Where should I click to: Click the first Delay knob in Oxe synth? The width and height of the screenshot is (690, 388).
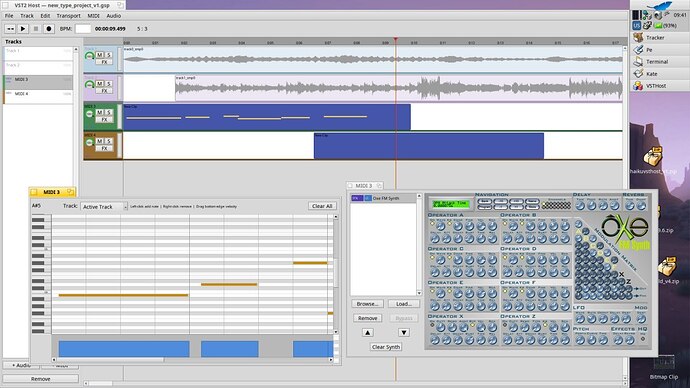click(x=580, y=205)
